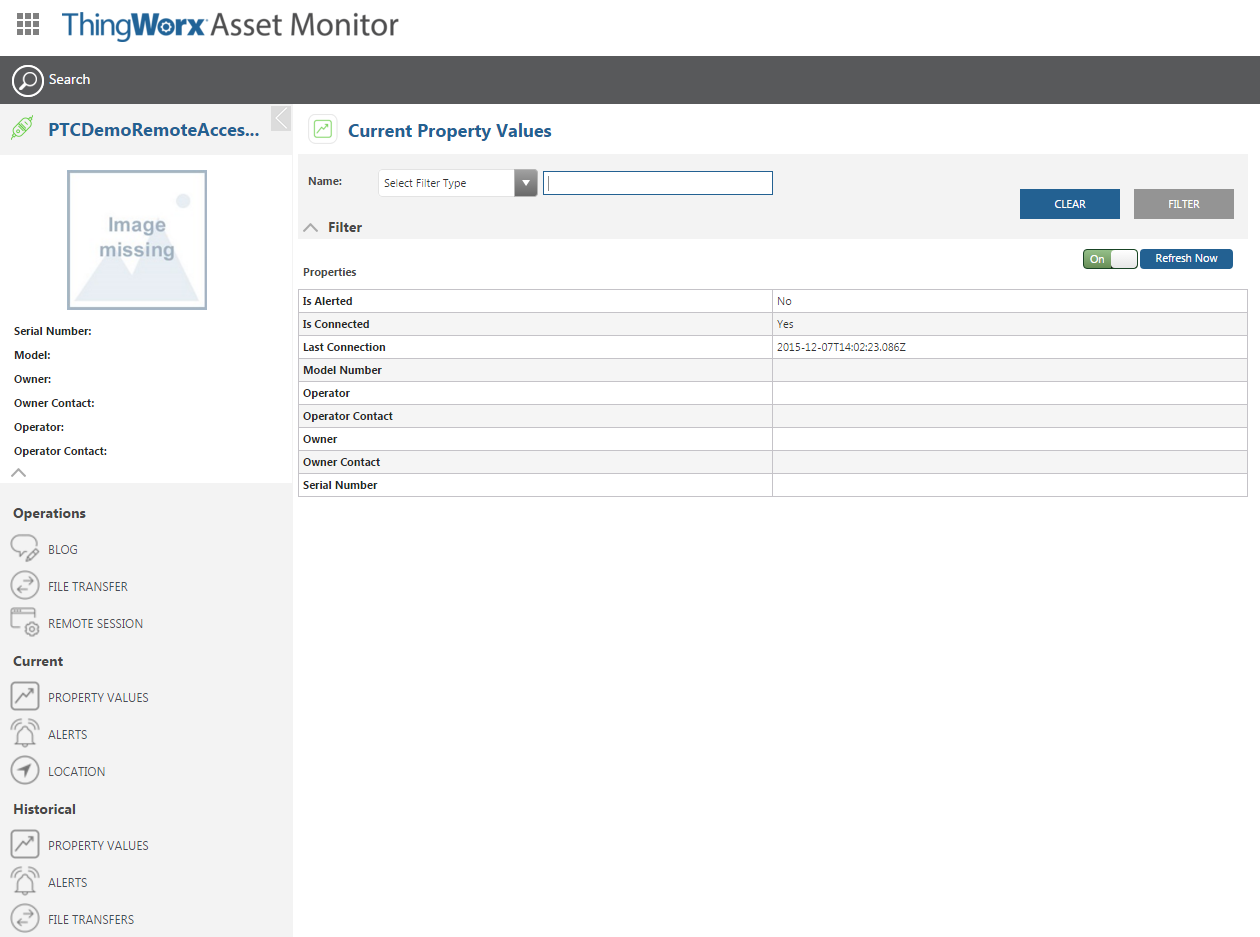The height and width of the screenshot is (937, 1260).
Task: Select the Last Connection property row
Action: [773, 347]
